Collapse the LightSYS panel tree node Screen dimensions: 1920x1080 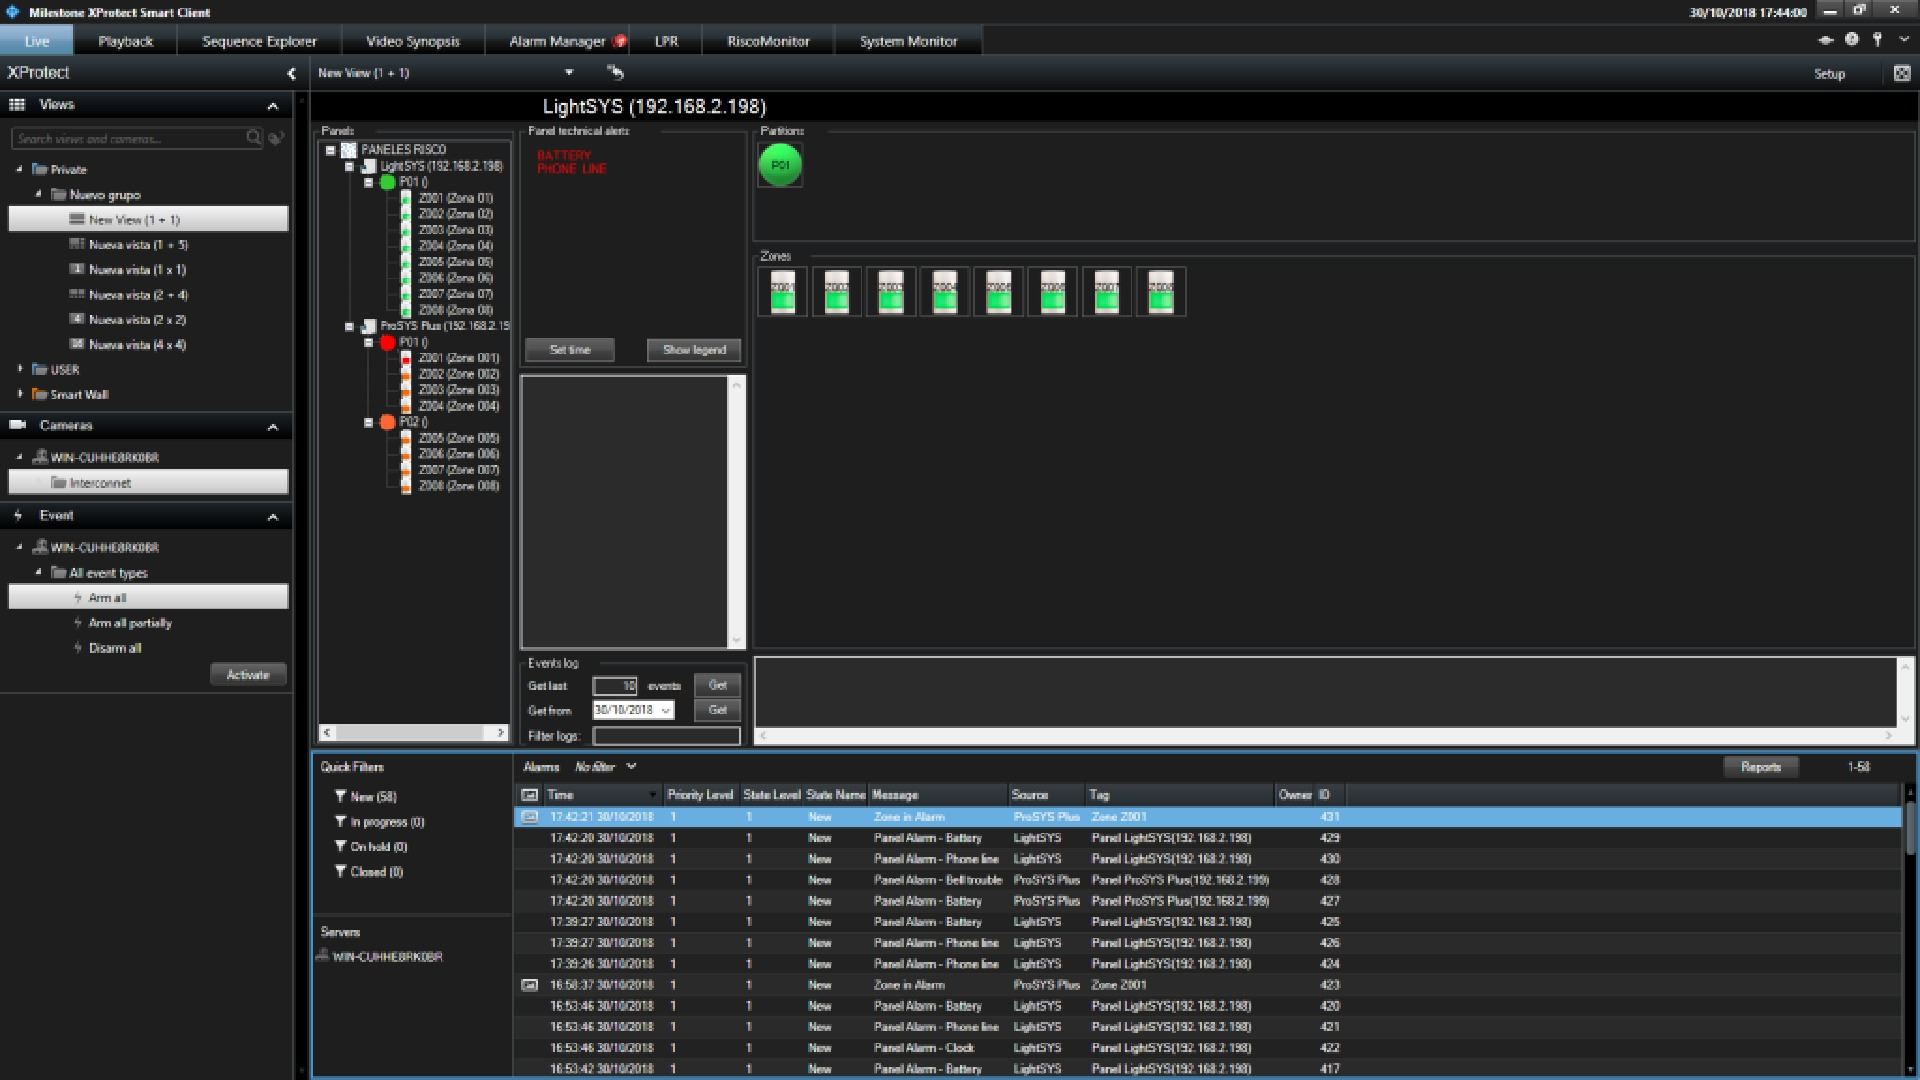pos(349,166)
